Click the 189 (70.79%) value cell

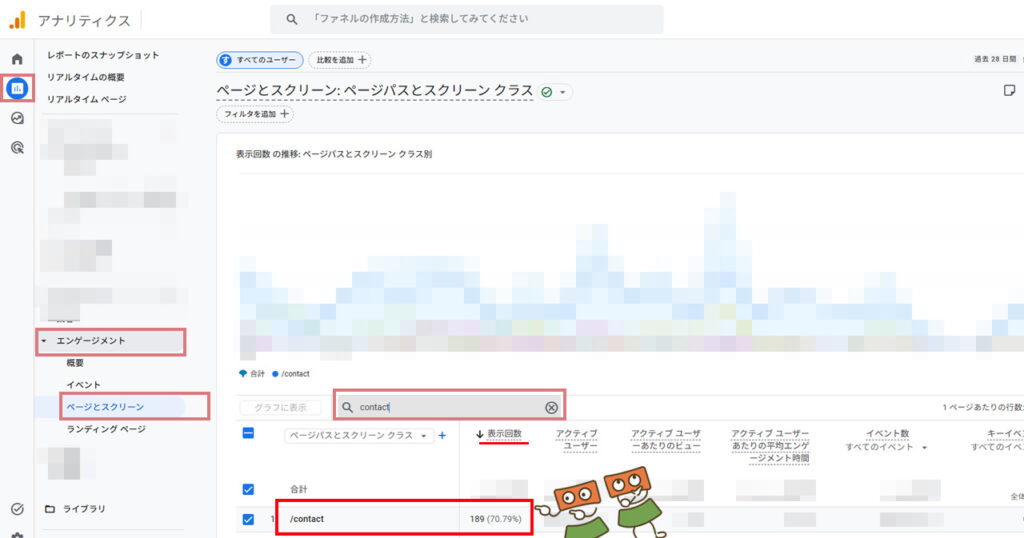[x=496, y=519]
